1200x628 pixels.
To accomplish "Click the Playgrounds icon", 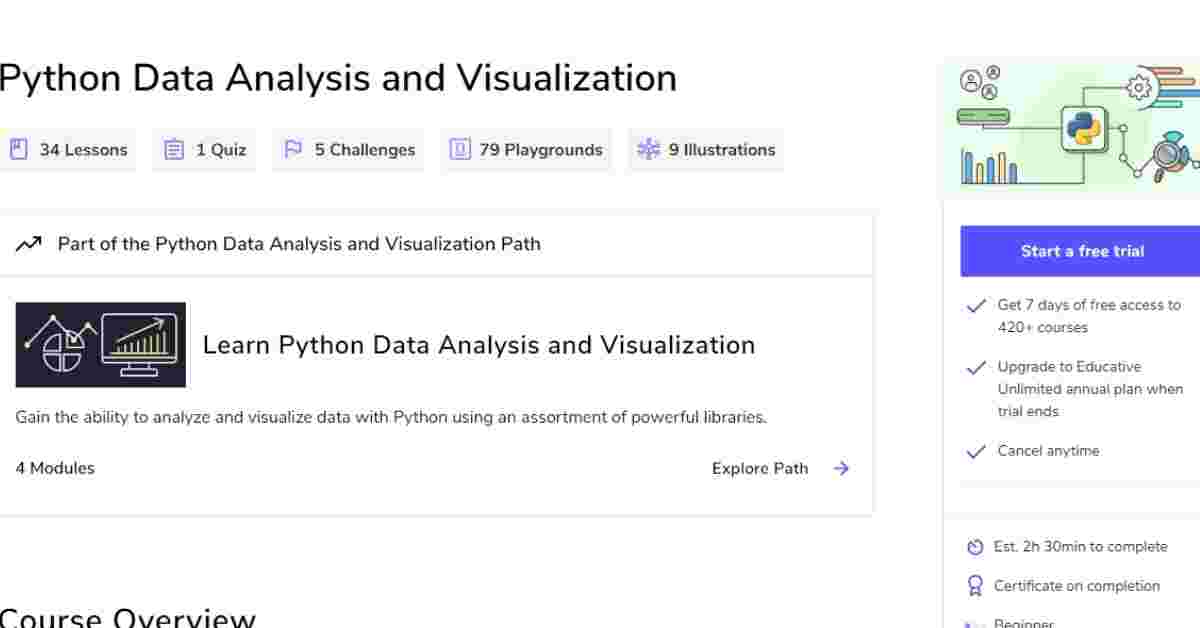I will [x=460, y=150].
